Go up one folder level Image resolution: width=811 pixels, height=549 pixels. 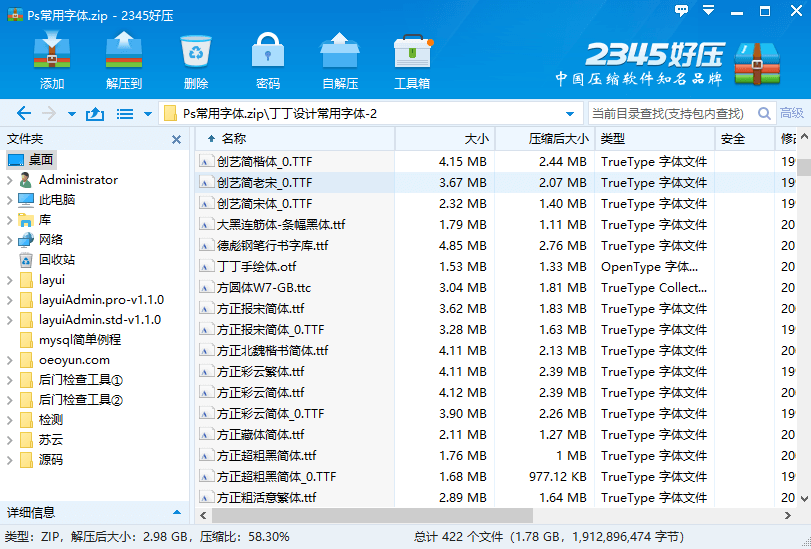pyautogui.click(x=95, y=114)
